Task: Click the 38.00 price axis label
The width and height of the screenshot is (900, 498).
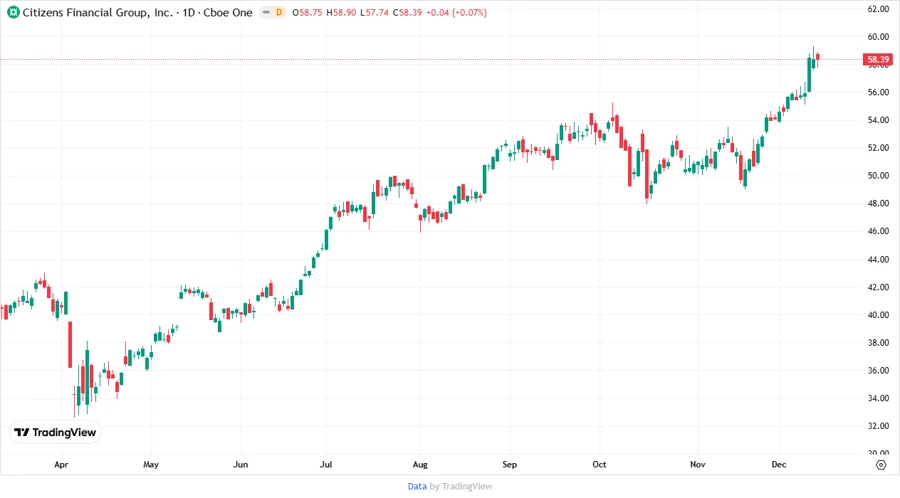Action: click(878, 343)
